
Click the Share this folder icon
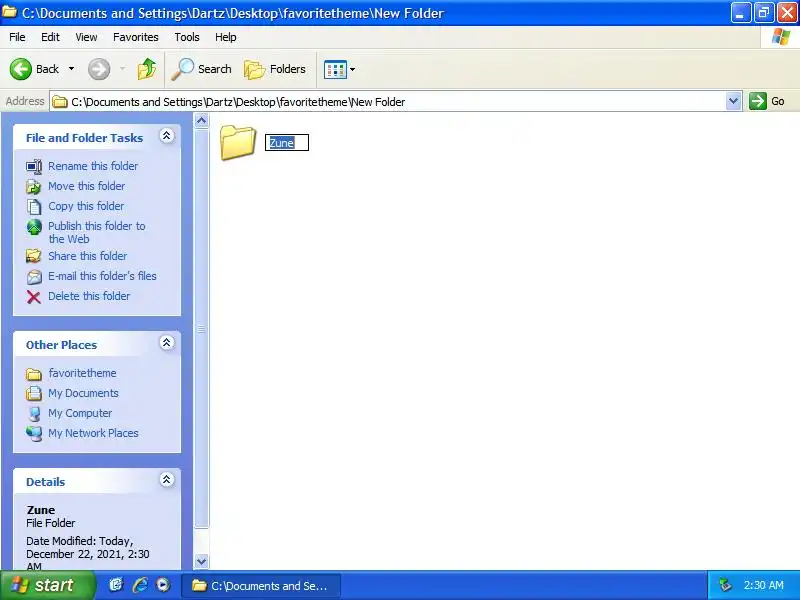click(x=34, y=256)
